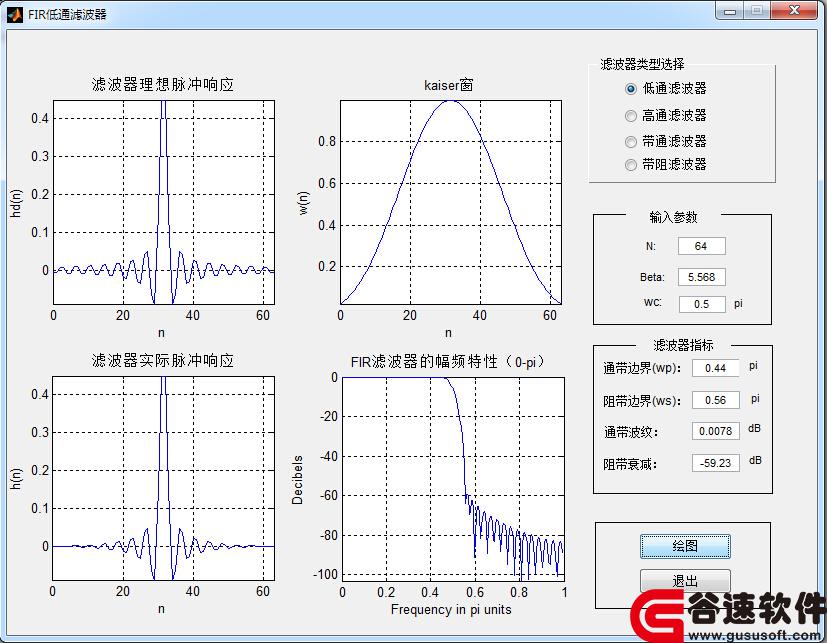Image resolution: width=827 pixels, height=643 pixels.
Task: Click the 'Frequency in pi units' axis label
Action: [451, 610]
